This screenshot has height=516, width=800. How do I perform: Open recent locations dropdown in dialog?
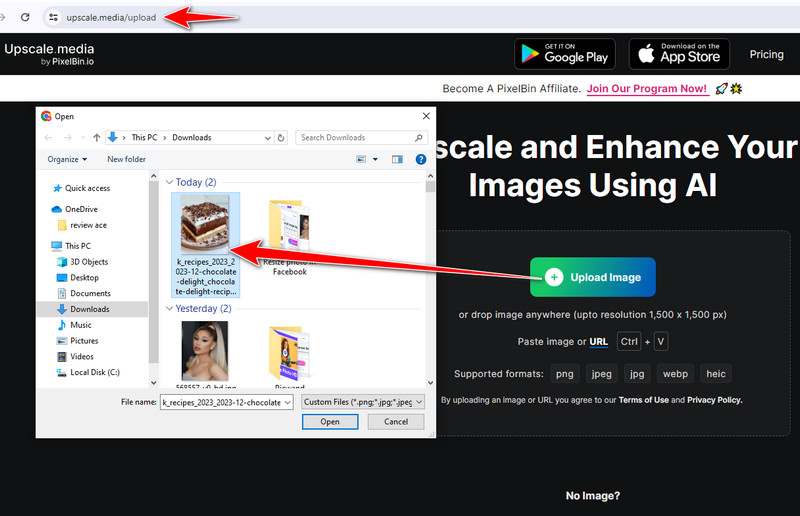pos(82,137)
